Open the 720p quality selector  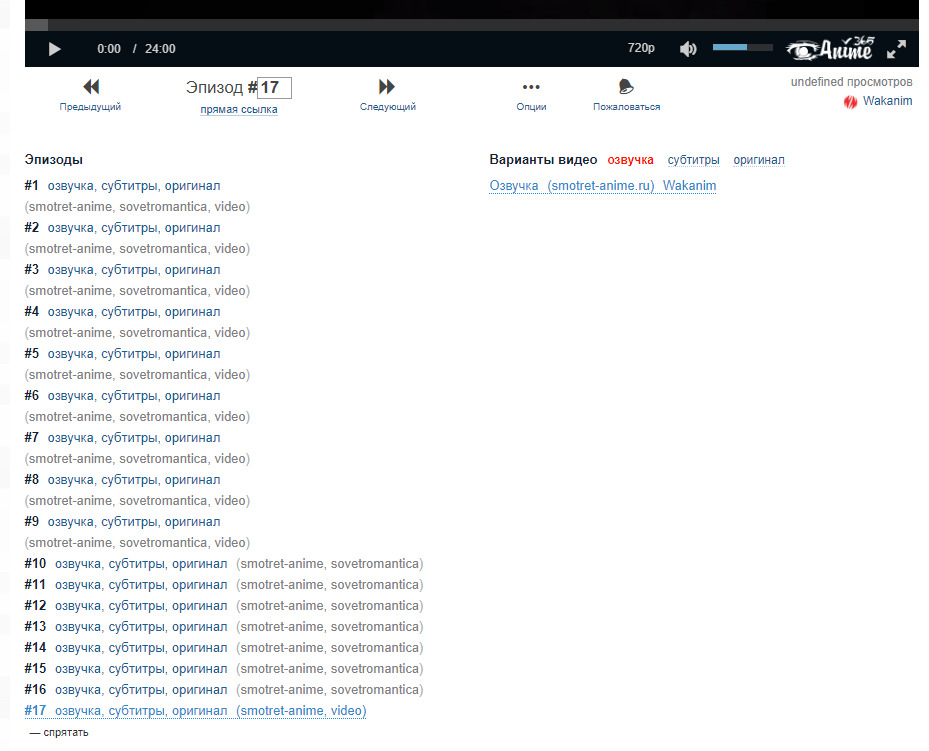(641, 49)
